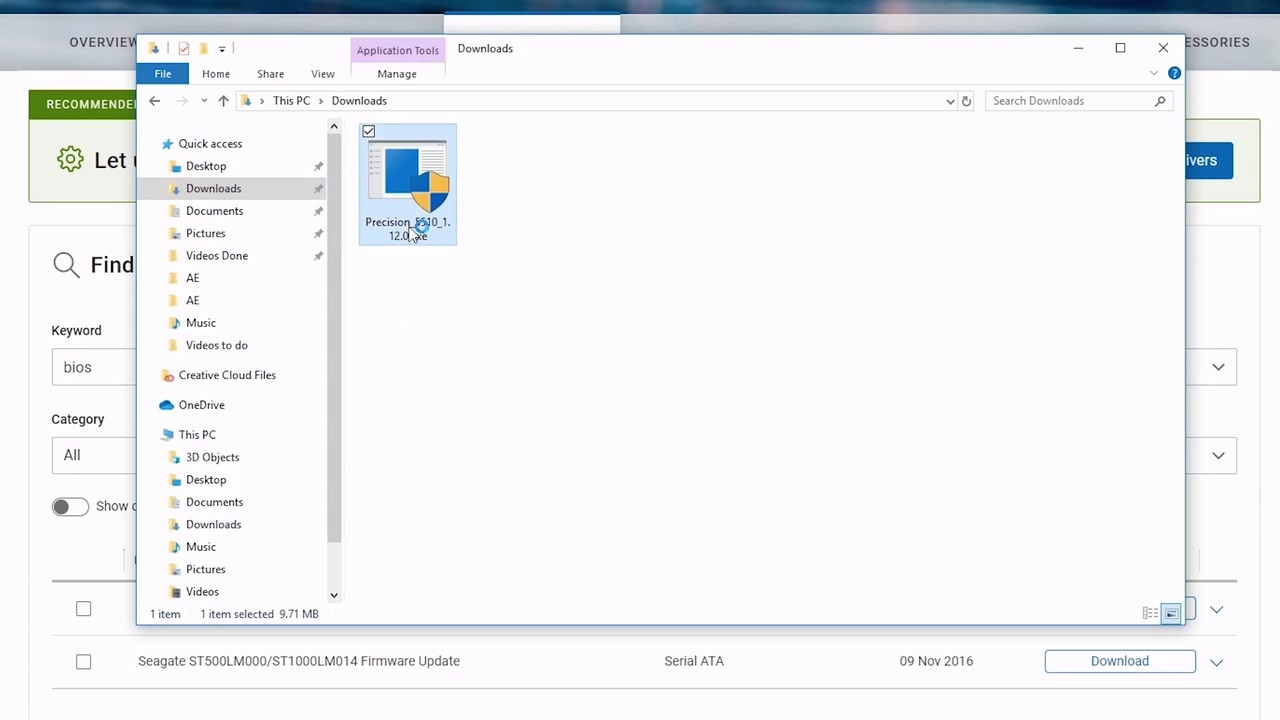Click the Properties quick access toolbar icon
This screenshot has height=720, width=1280.
[184, 48]
